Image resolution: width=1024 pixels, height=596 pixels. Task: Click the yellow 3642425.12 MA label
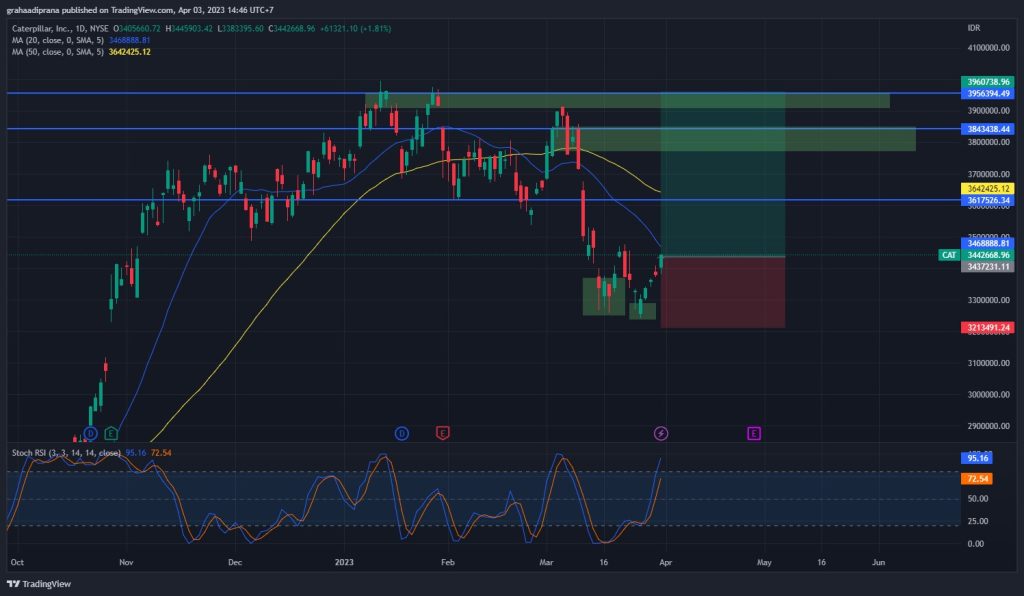point(987,189)
